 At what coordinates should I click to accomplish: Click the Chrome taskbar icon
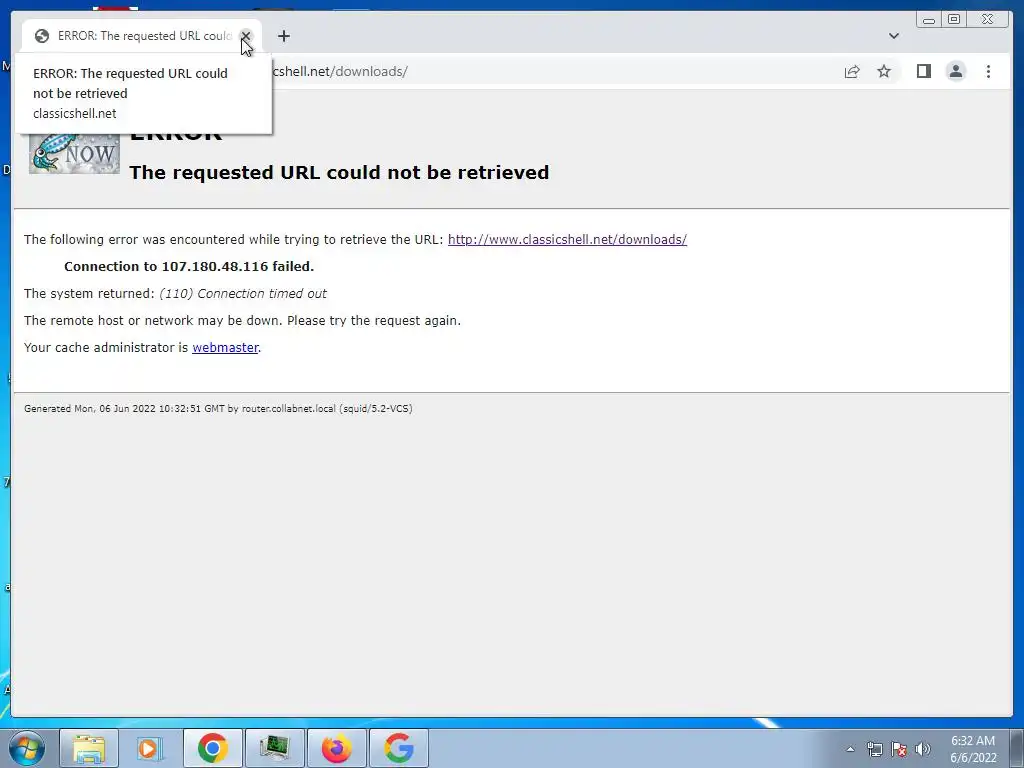213,748
